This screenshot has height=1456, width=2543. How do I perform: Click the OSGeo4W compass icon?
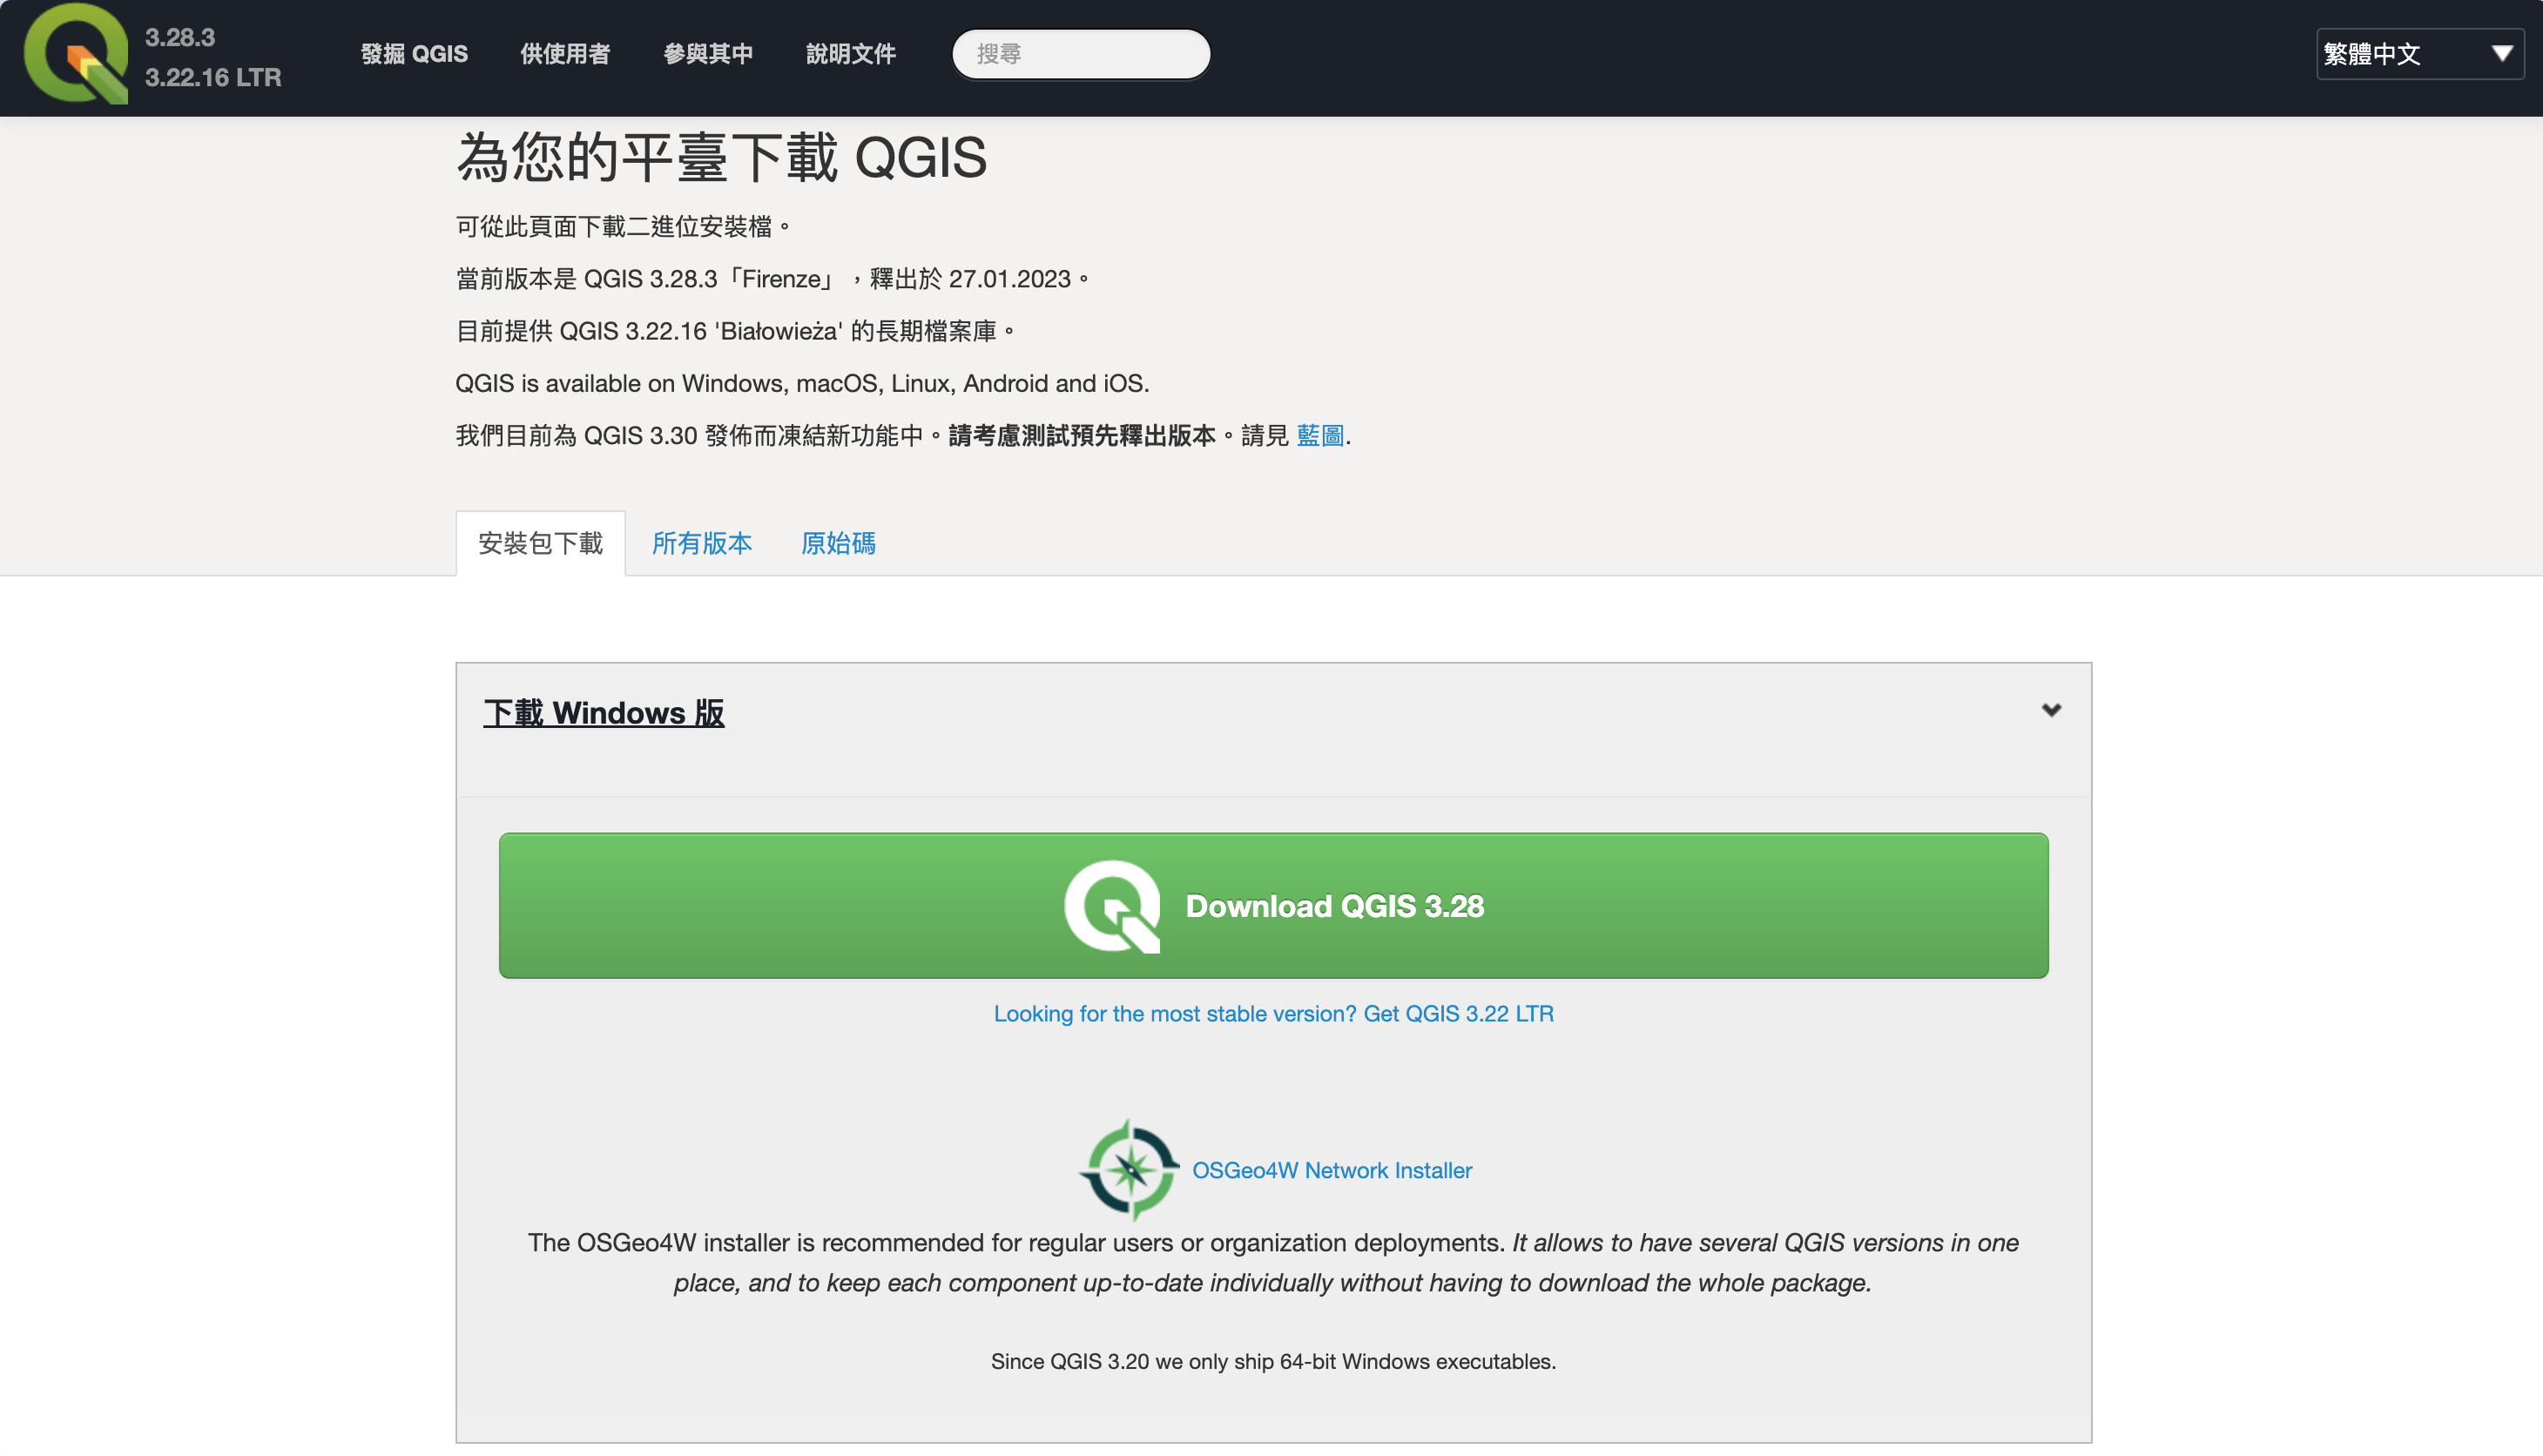click(x=1129, y=1169)
